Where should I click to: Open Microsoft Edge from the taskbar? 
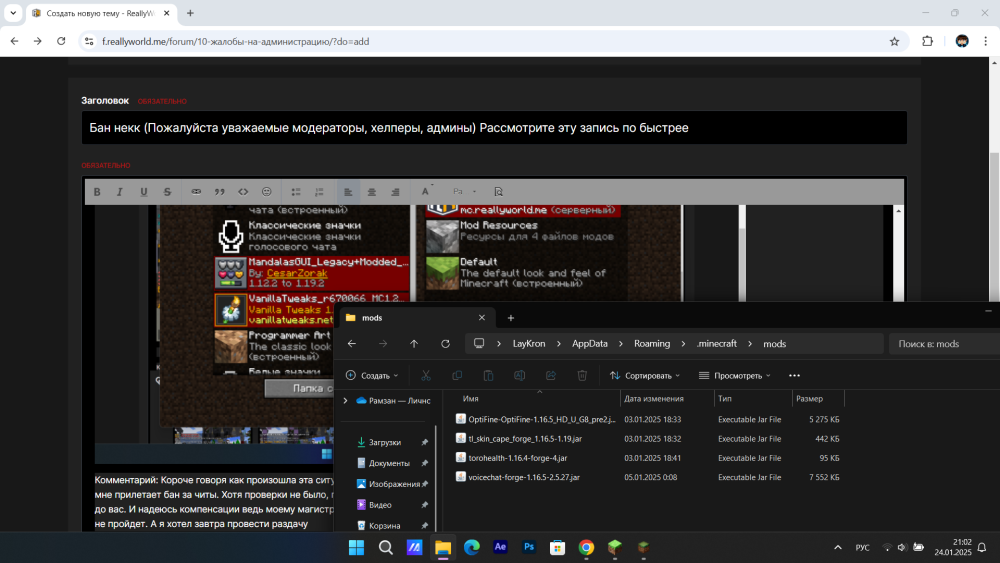[471, 547]
